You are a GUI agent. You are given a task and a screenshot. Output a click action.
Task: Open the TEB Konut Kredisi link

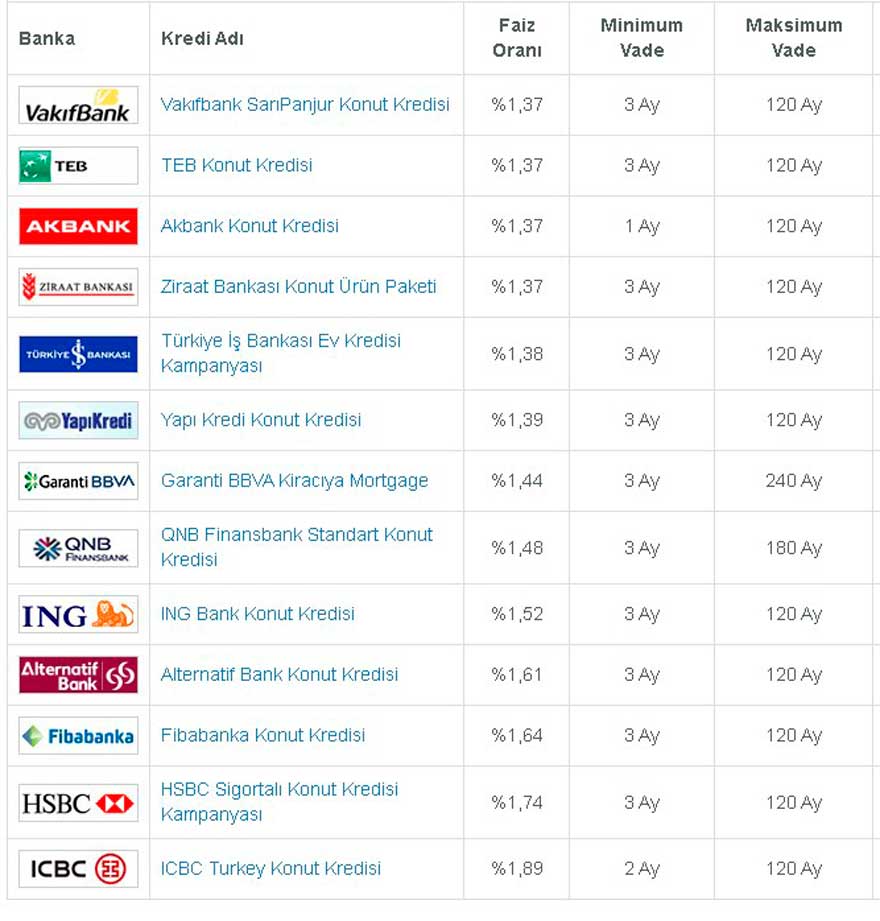click(236, 165)
